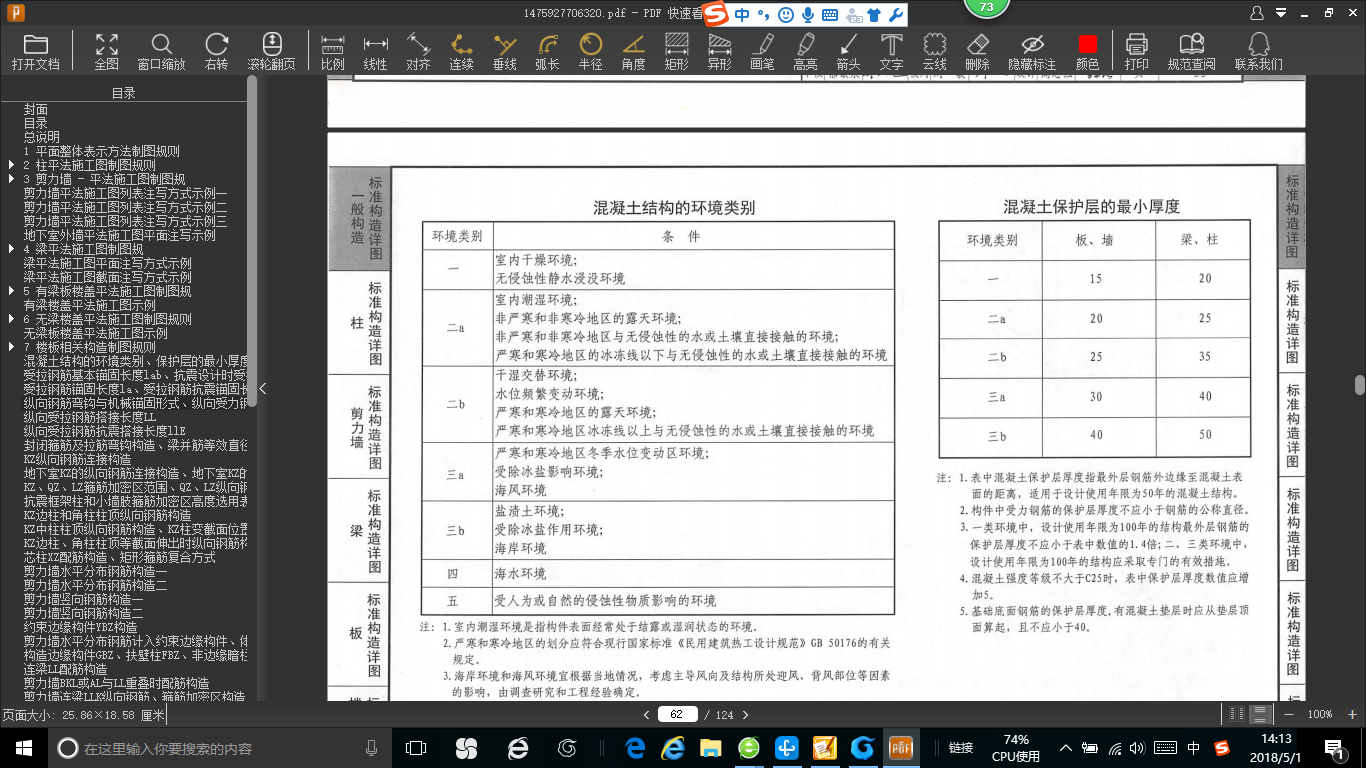
Task: Open the Windows notification center
Action: (1334, 748)
